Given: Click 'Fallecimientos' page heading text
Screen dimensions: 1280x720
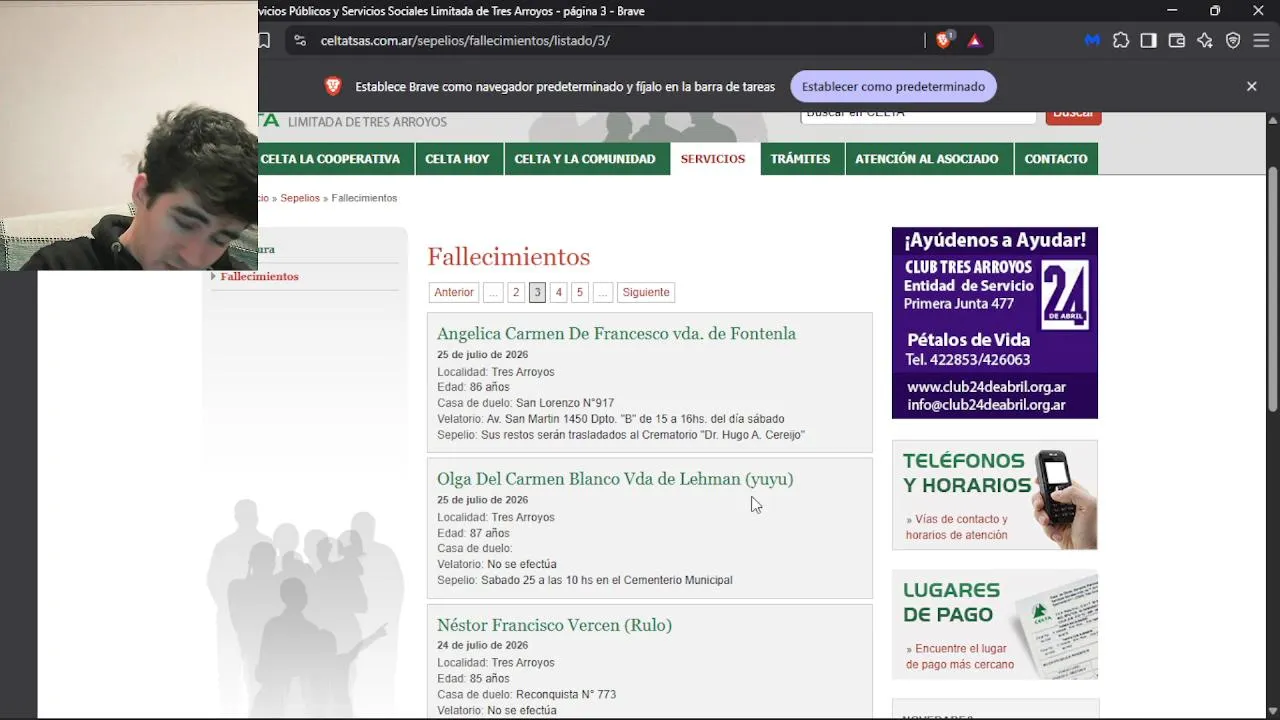Looking at the screenshot, I should [x=509, y=257].
